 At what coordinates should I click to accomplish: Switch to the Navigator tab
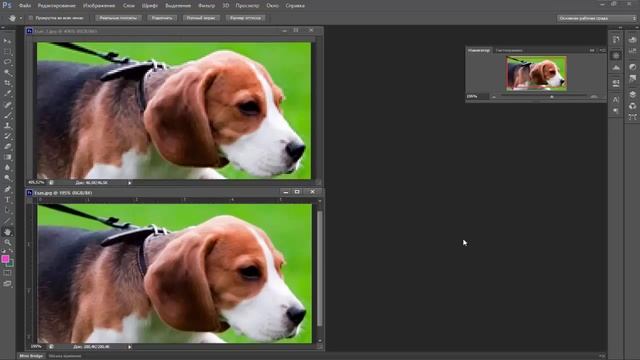tap(479, 50)
